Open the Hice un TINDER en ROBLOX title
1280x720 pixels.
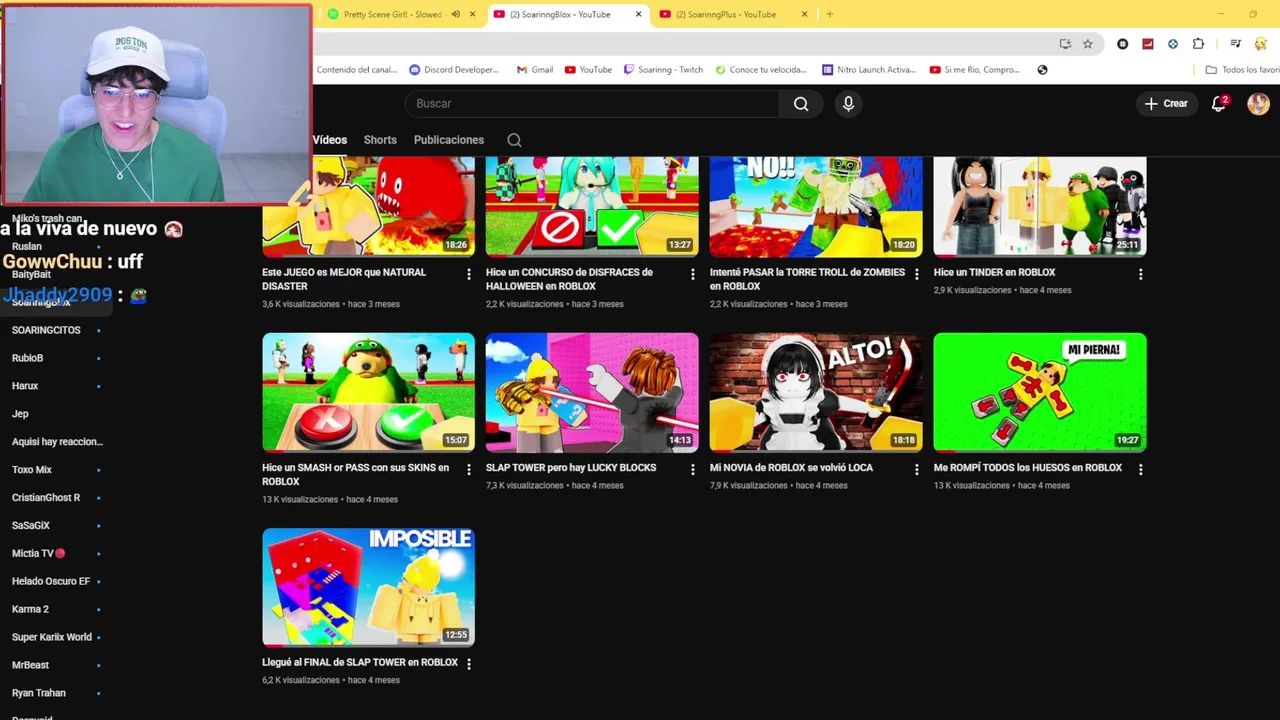[x=994, y=272]
